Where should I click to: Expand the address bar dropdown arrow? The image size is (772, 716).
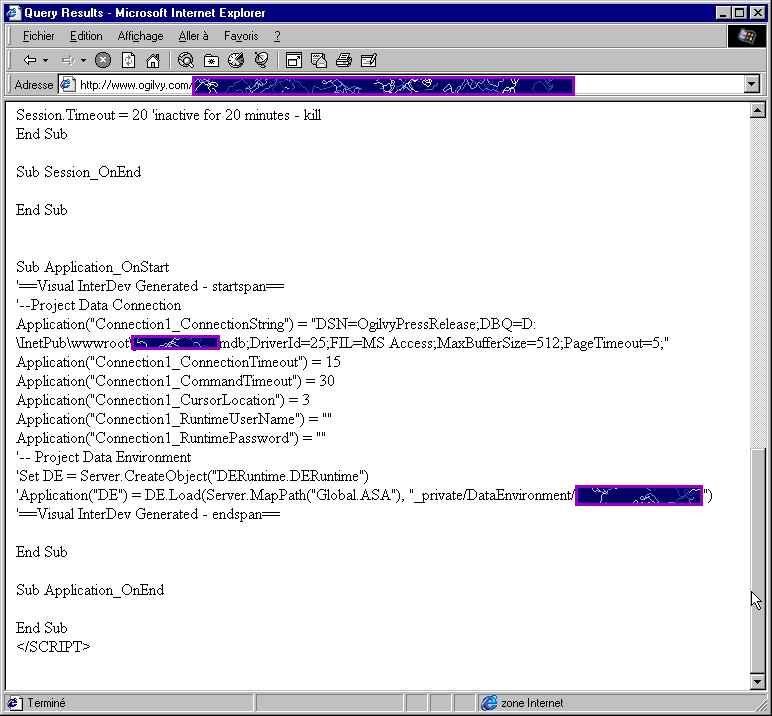[751, 85]
